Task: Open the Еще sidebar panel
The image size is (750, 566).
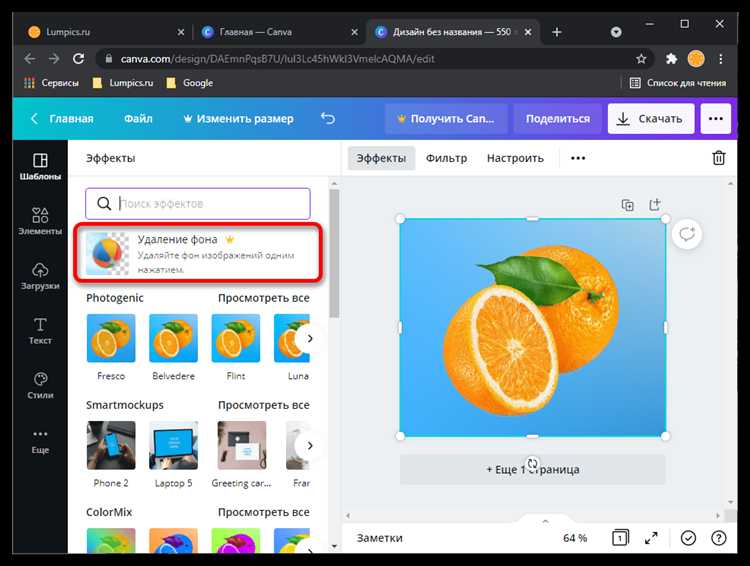Action: click(40, 440)
